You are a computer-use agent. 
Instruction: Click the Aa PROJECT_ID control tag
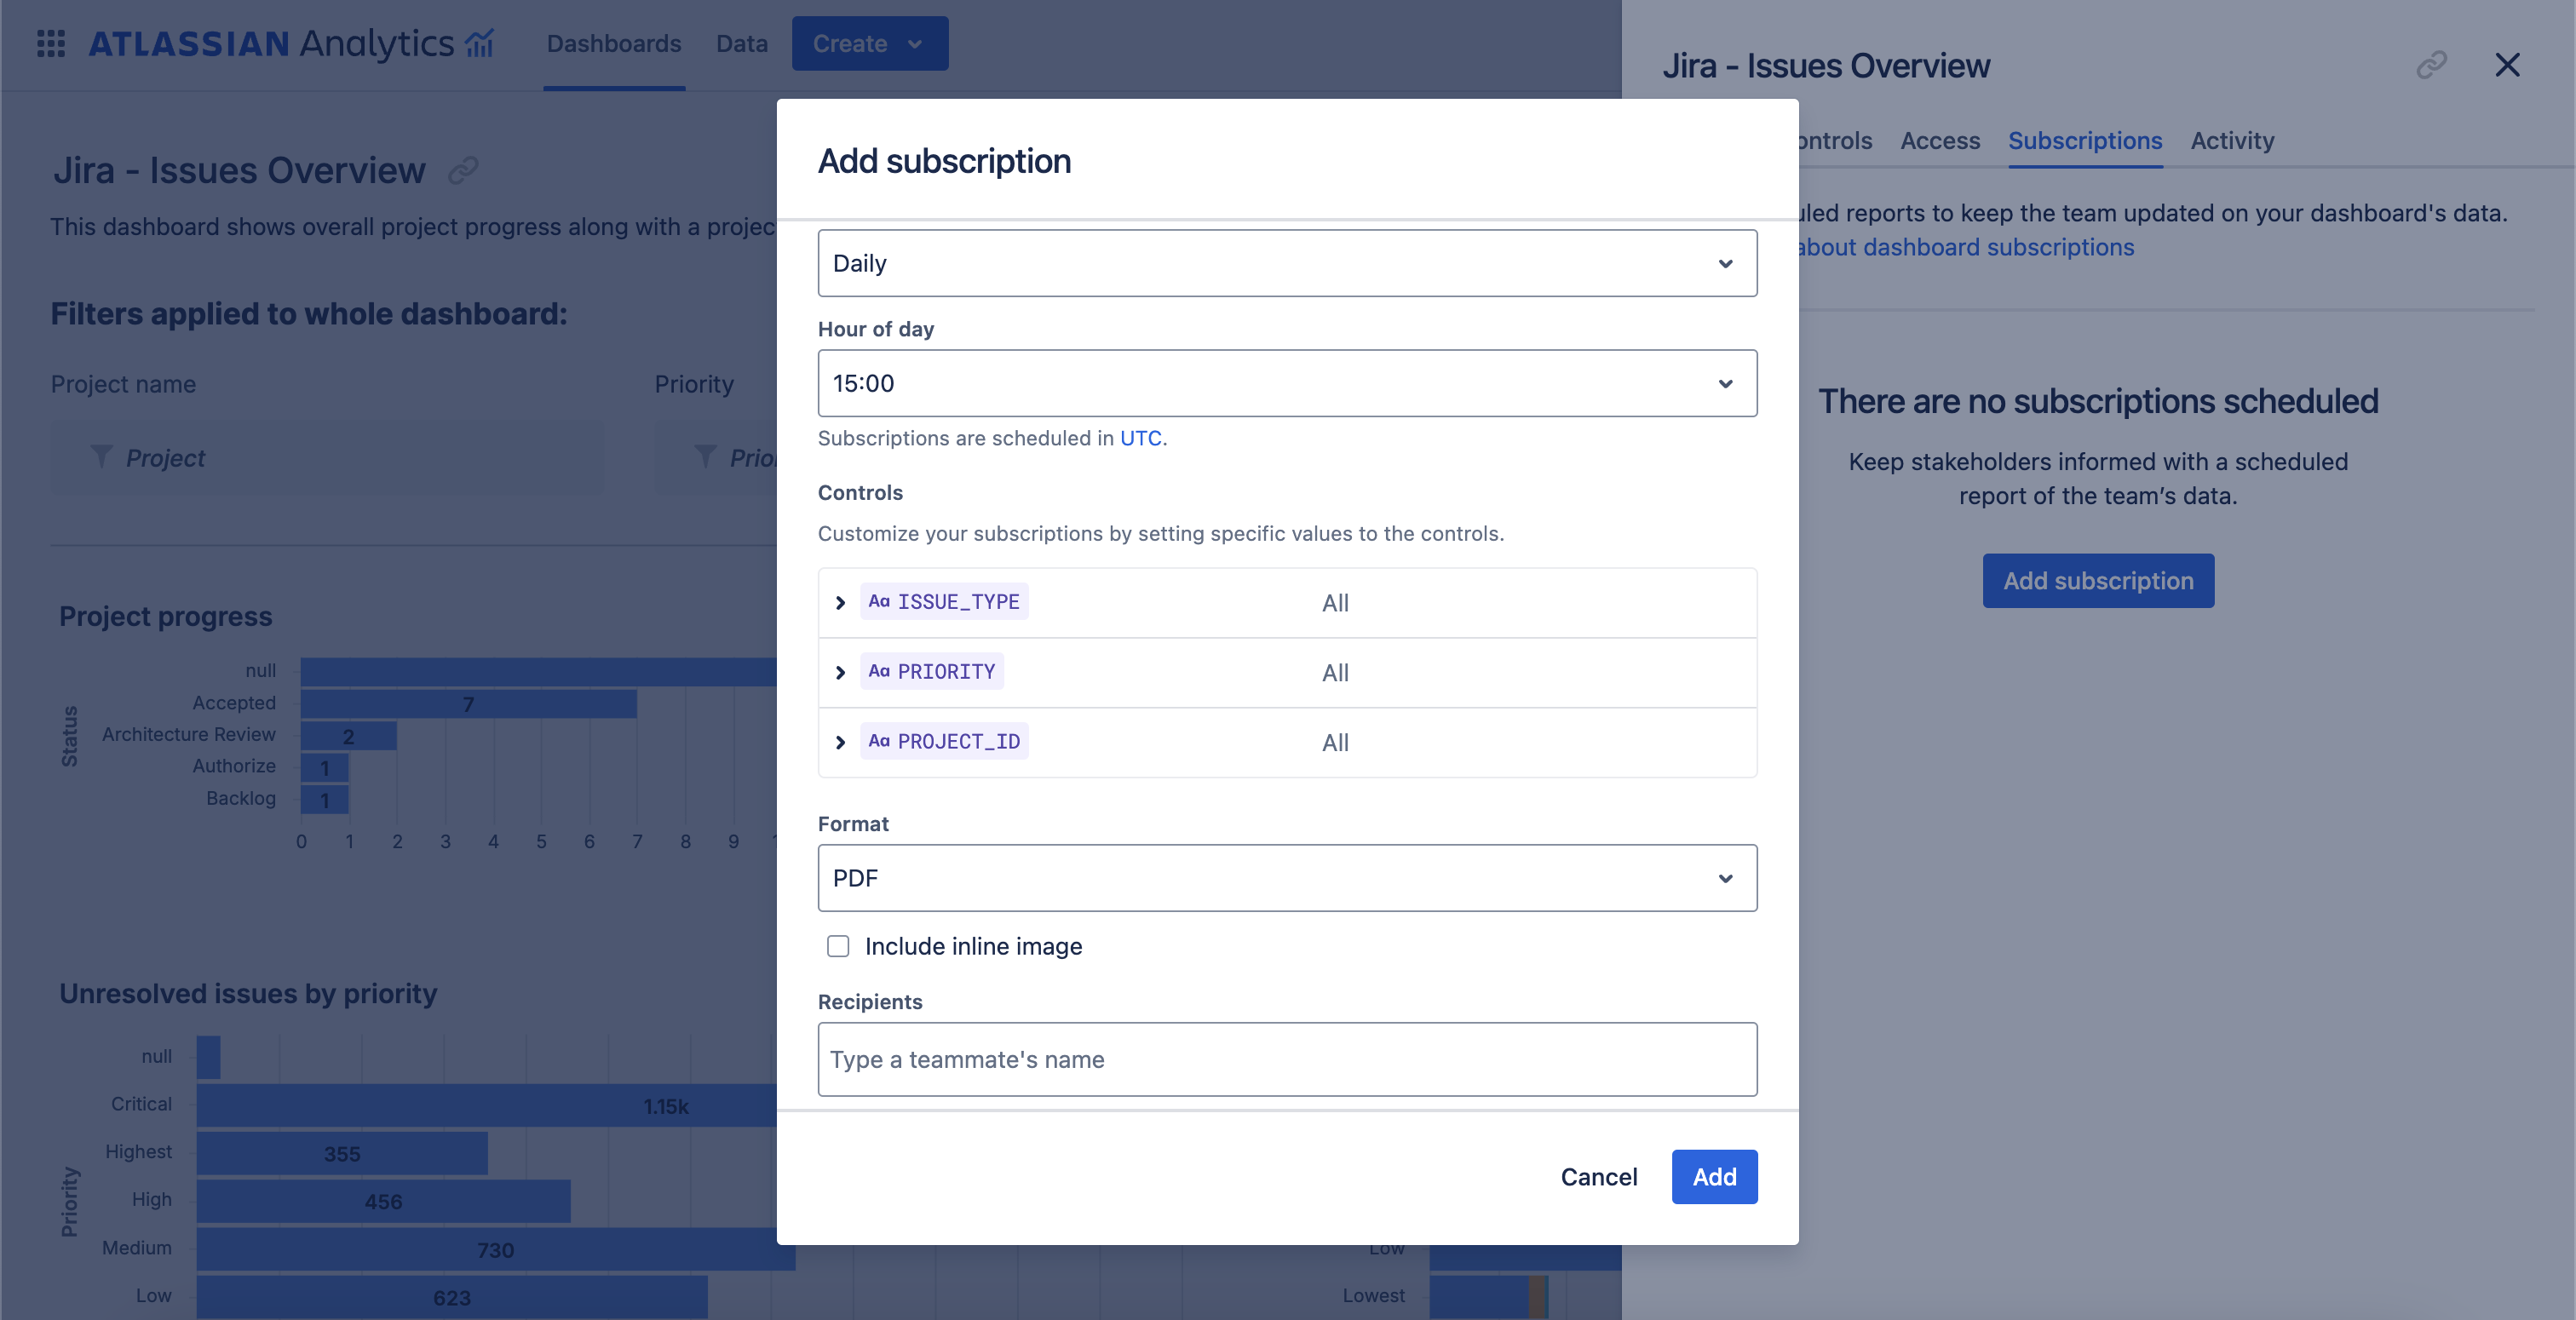(x=944, y=742)
